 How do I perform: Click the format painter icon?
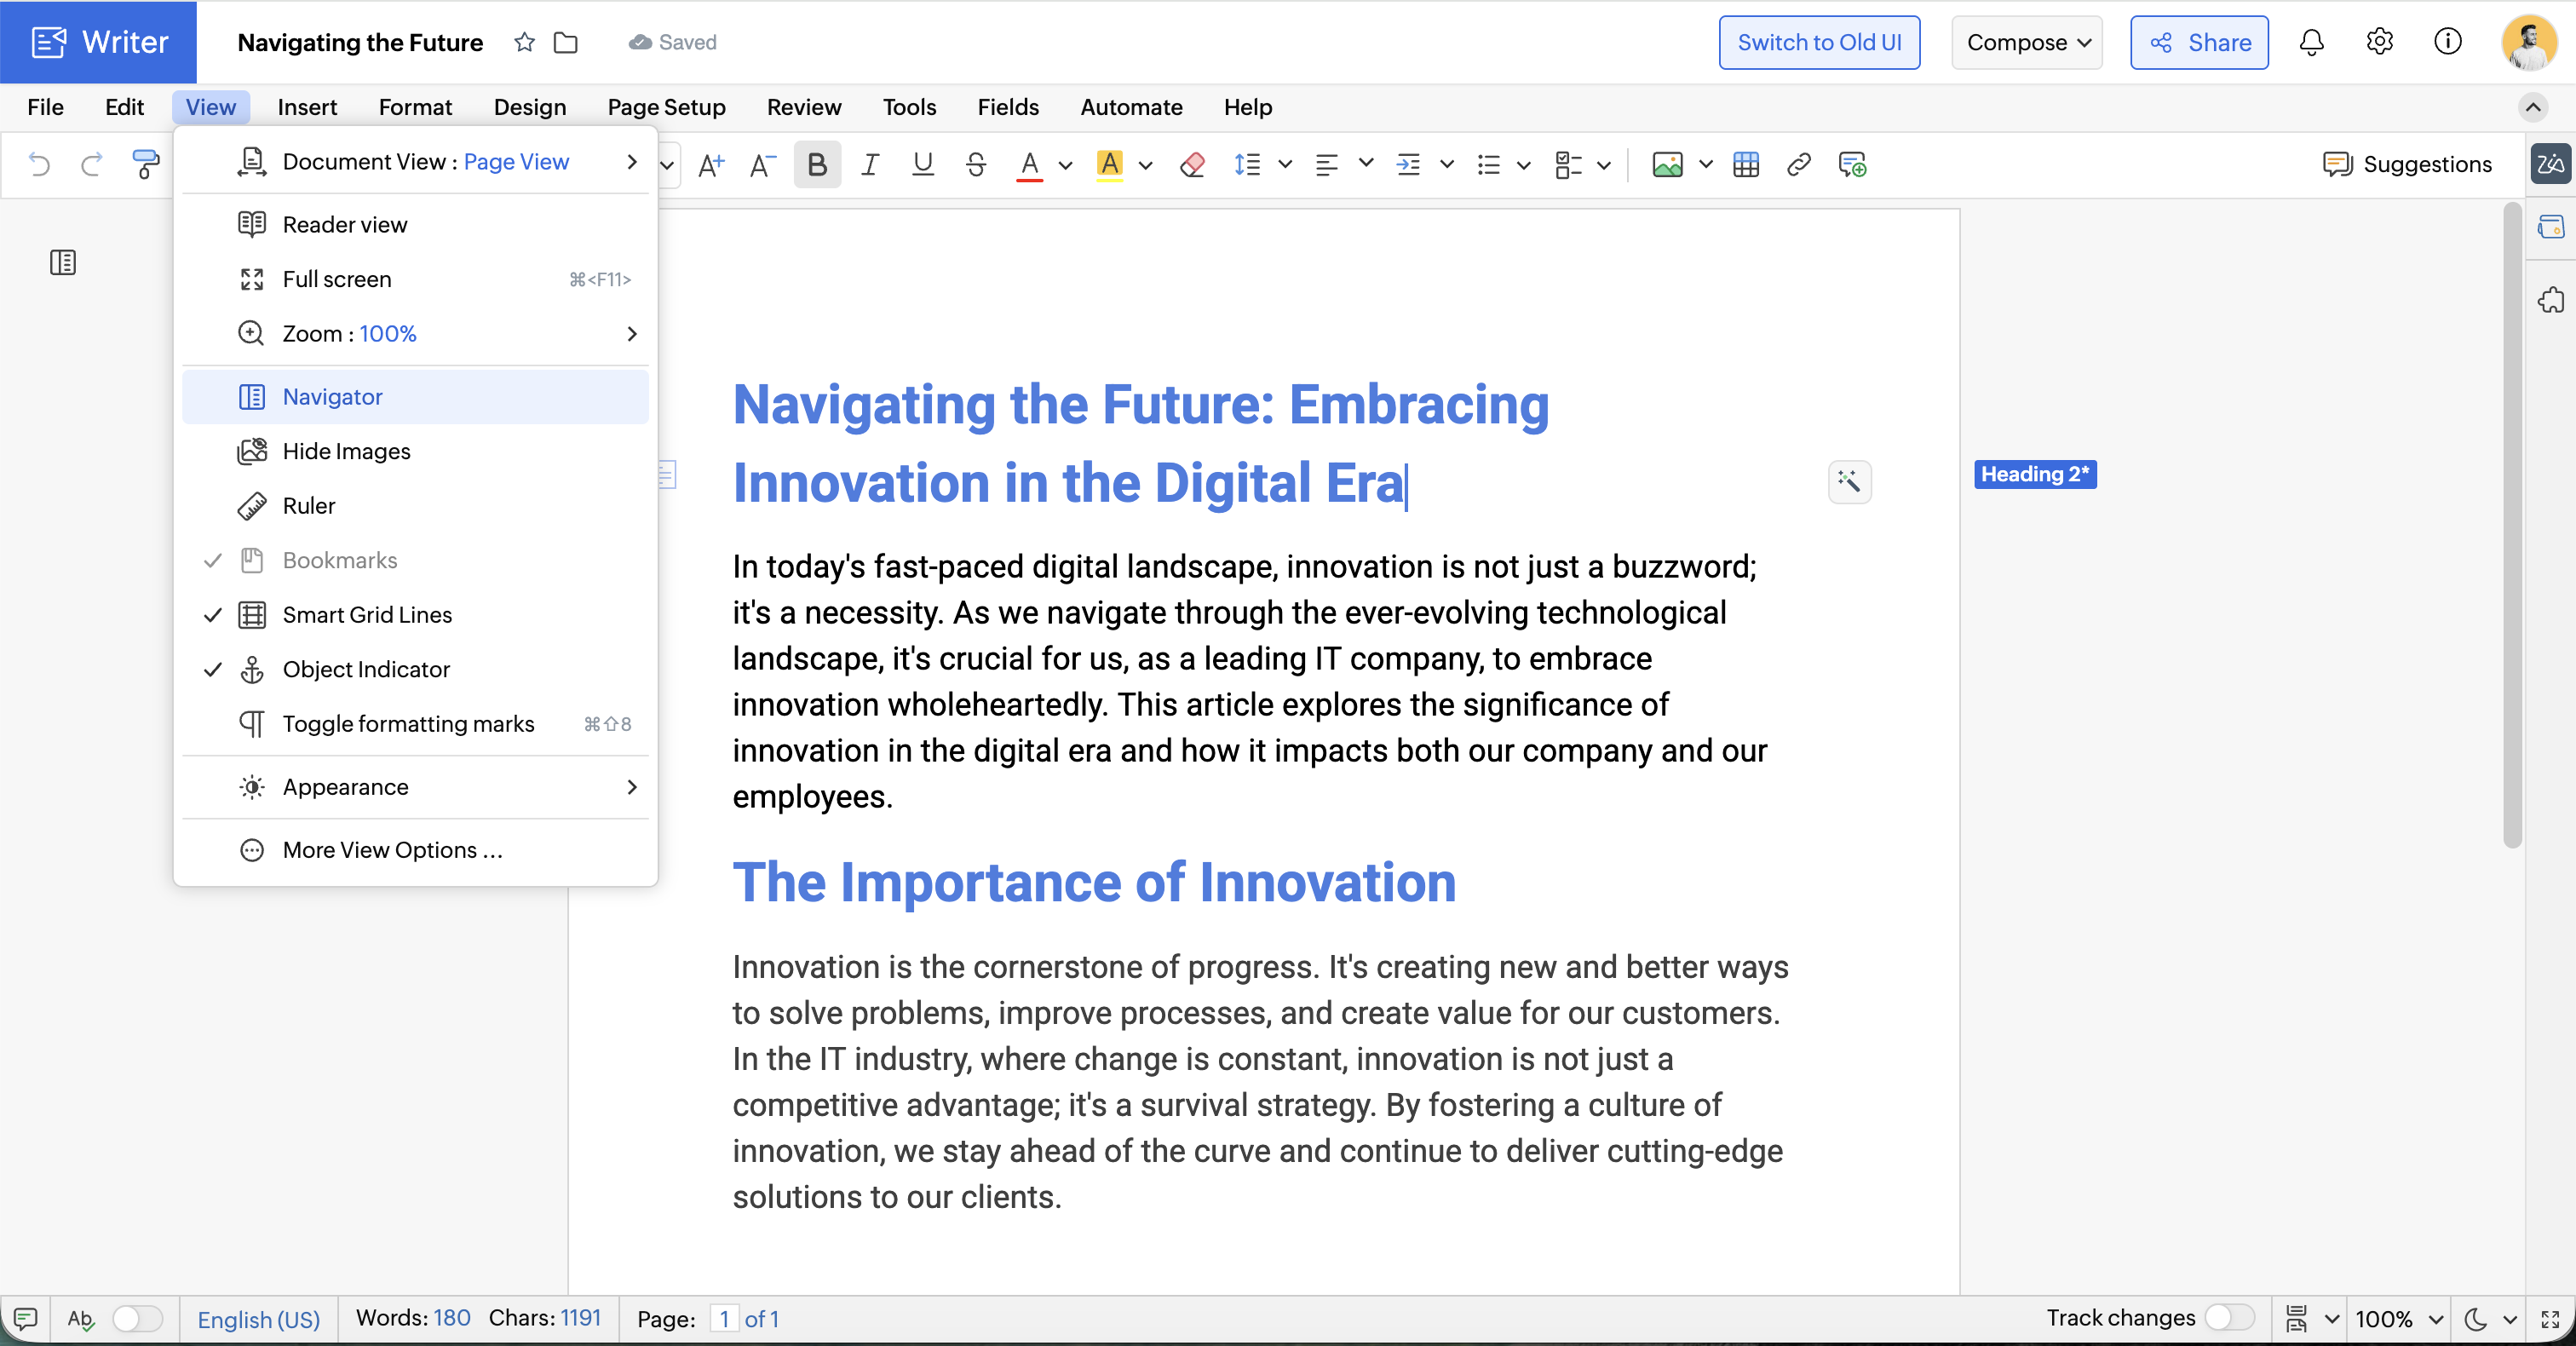[145, 165]
